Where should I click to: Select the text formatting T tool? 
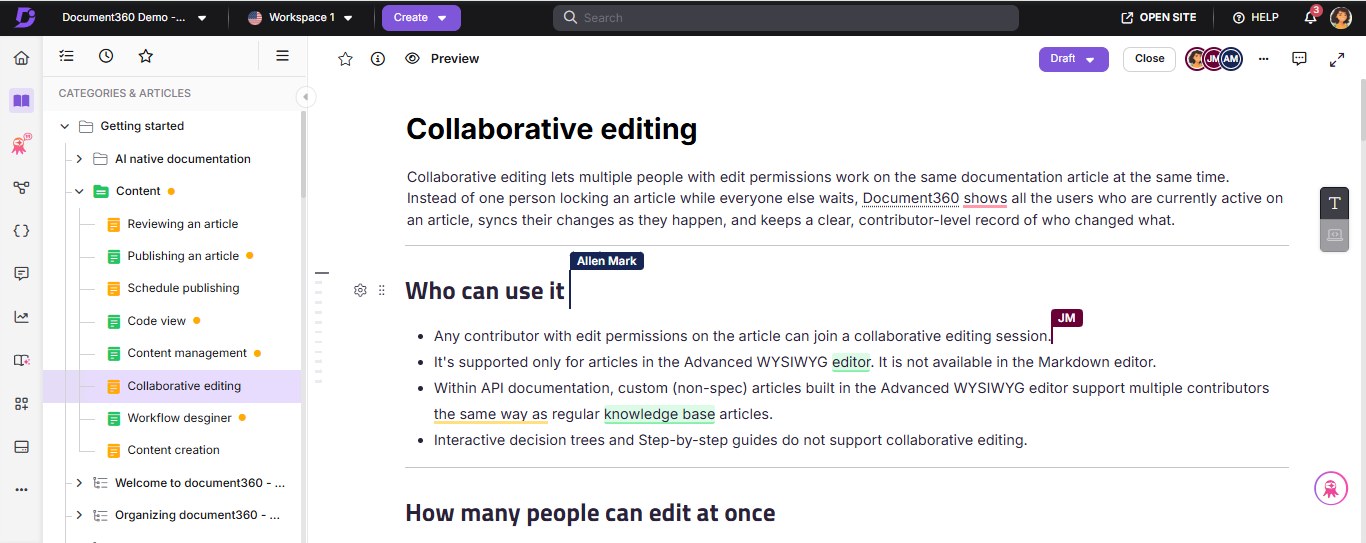click(x=1334, y=203)
